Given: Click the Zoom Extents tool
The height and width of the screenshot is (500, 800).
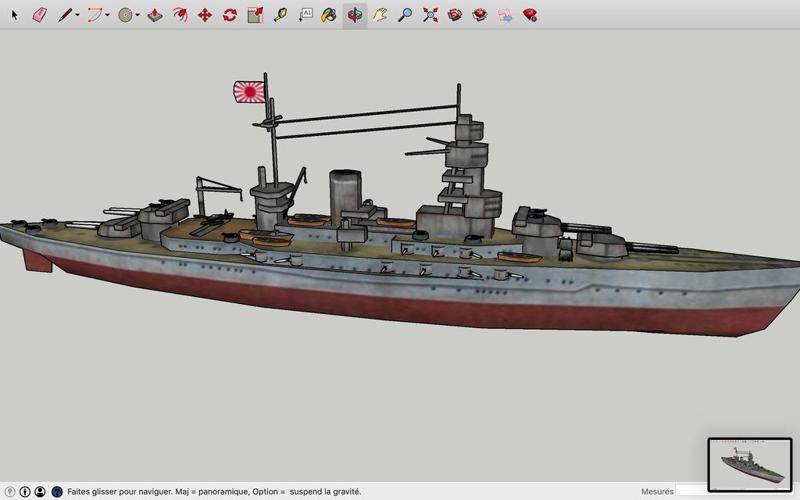Looking at the screenshot, I should pos(430,15).
